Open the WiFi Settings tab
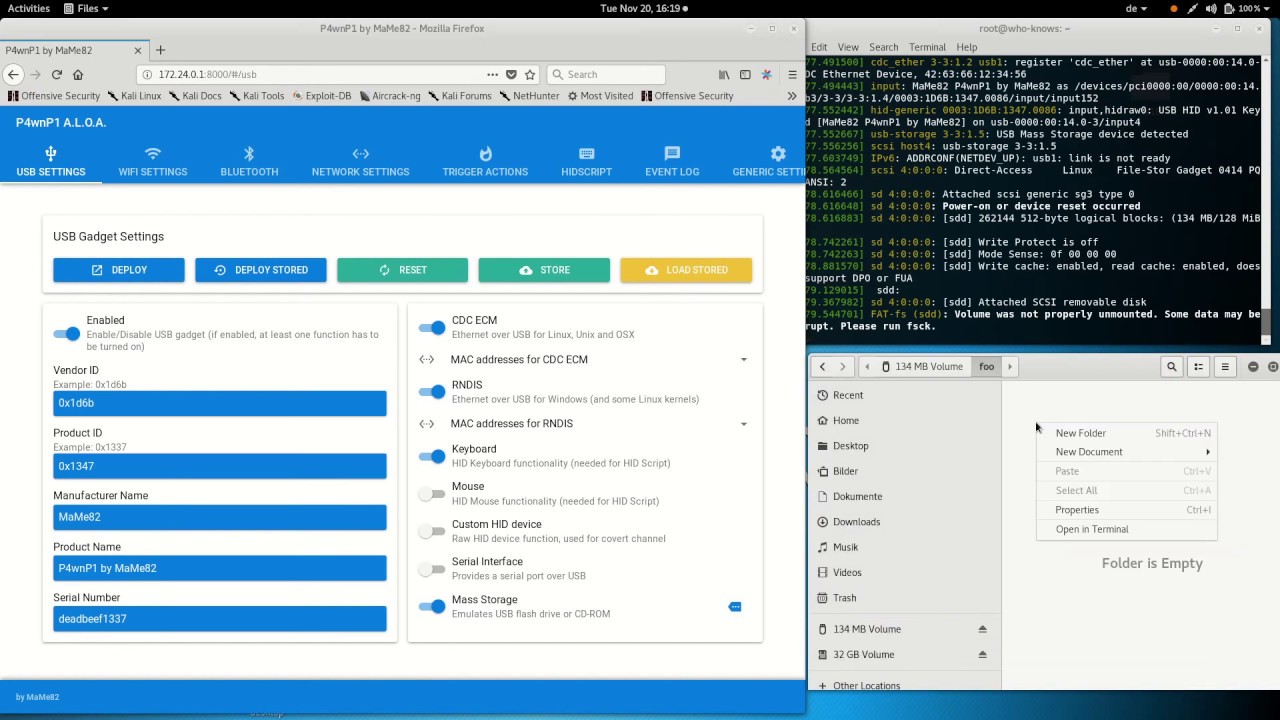Image resolution: width=1280 pixels, height=720 pixels. [x=153, y=162]
